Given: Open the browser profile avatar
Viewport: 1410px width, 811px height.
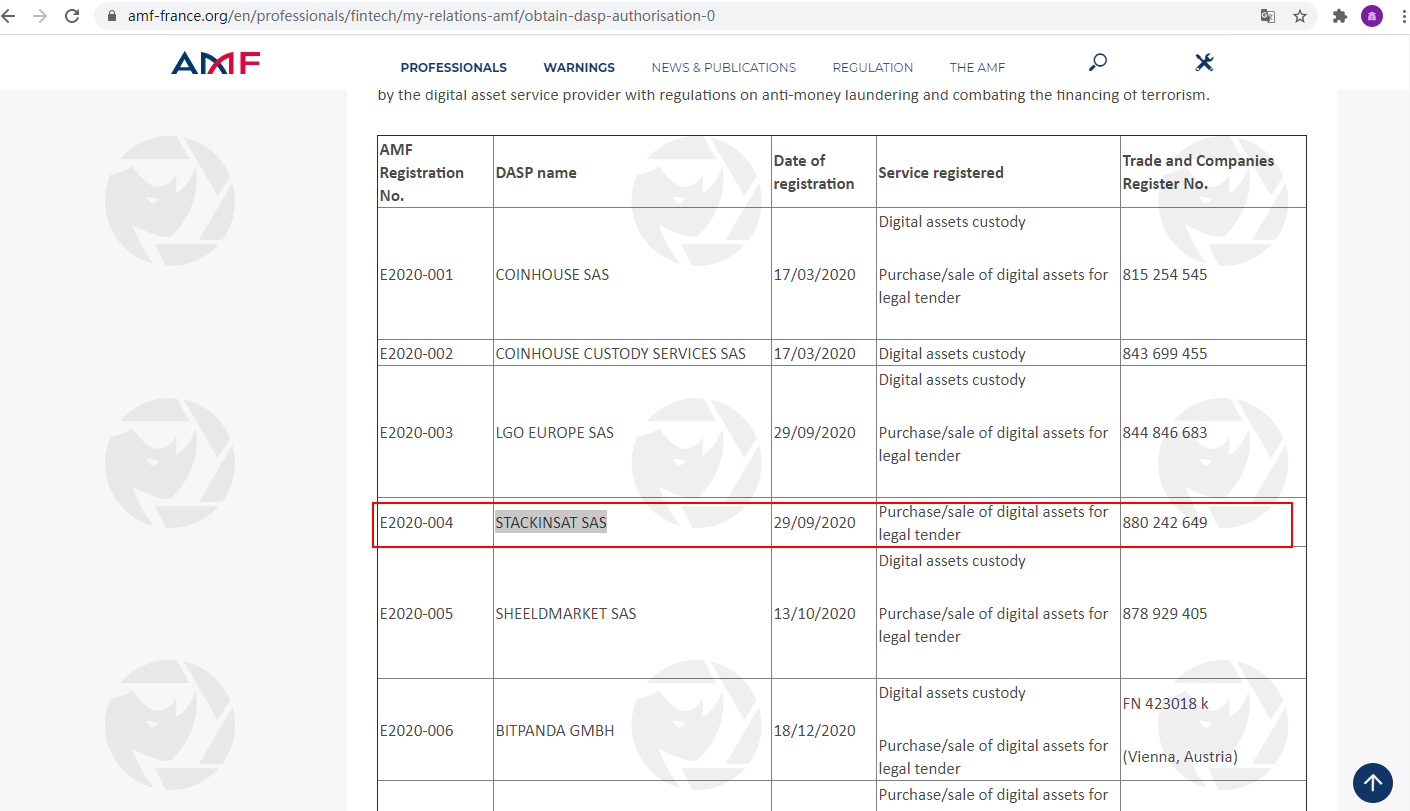Looking at the screenshot, I should (1372, 16).
